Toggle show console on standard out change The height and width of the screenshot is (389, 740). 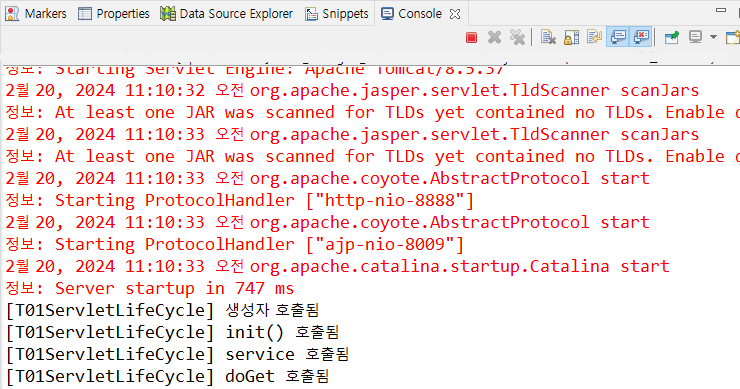click(618, 37)
